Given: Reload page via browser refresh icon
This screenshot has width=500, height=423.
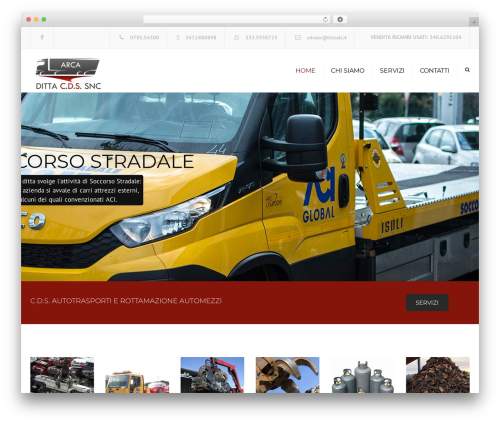Looking at the screenshot, I should pos(325,20).
